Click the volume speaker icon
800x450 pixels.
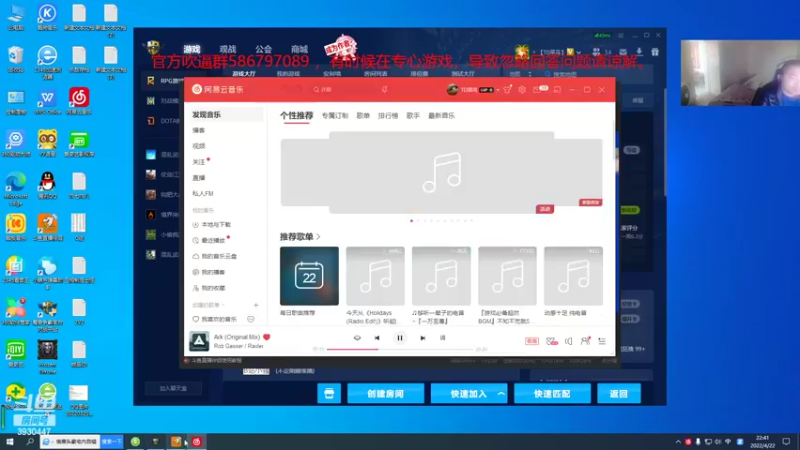pyautogui.click(x=568, y=341)
